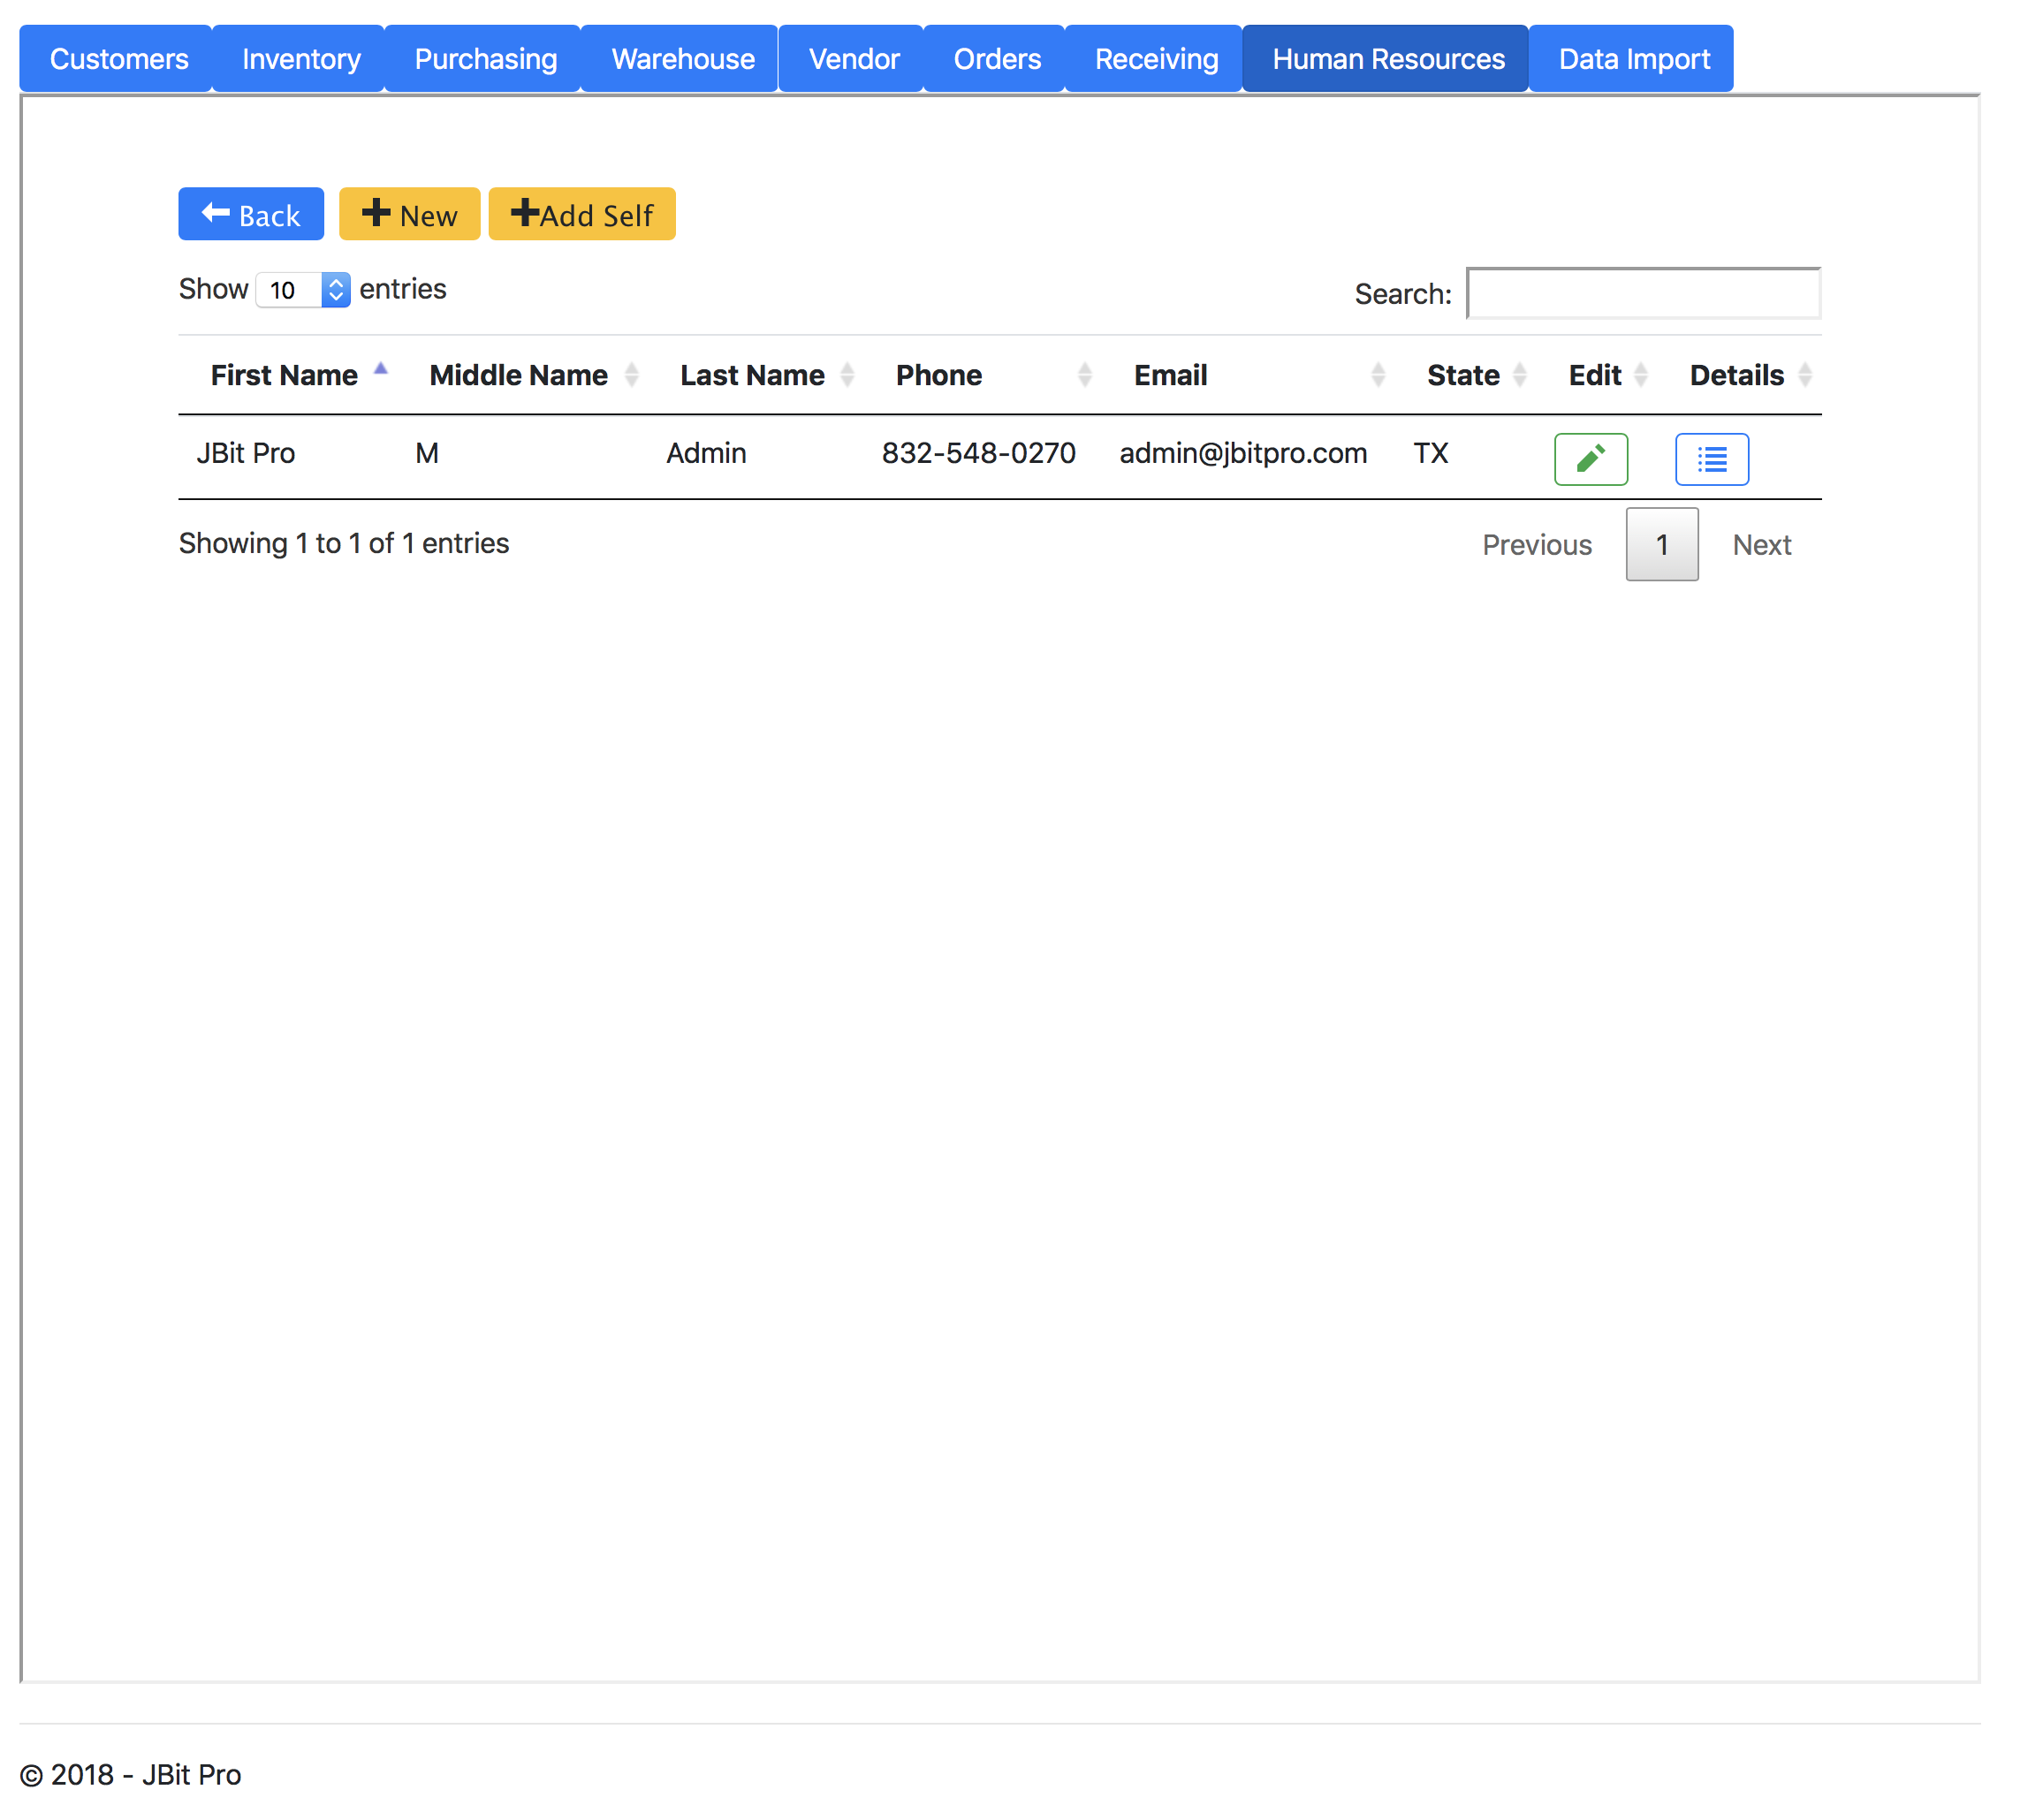Click the M middle name cell

427,453
